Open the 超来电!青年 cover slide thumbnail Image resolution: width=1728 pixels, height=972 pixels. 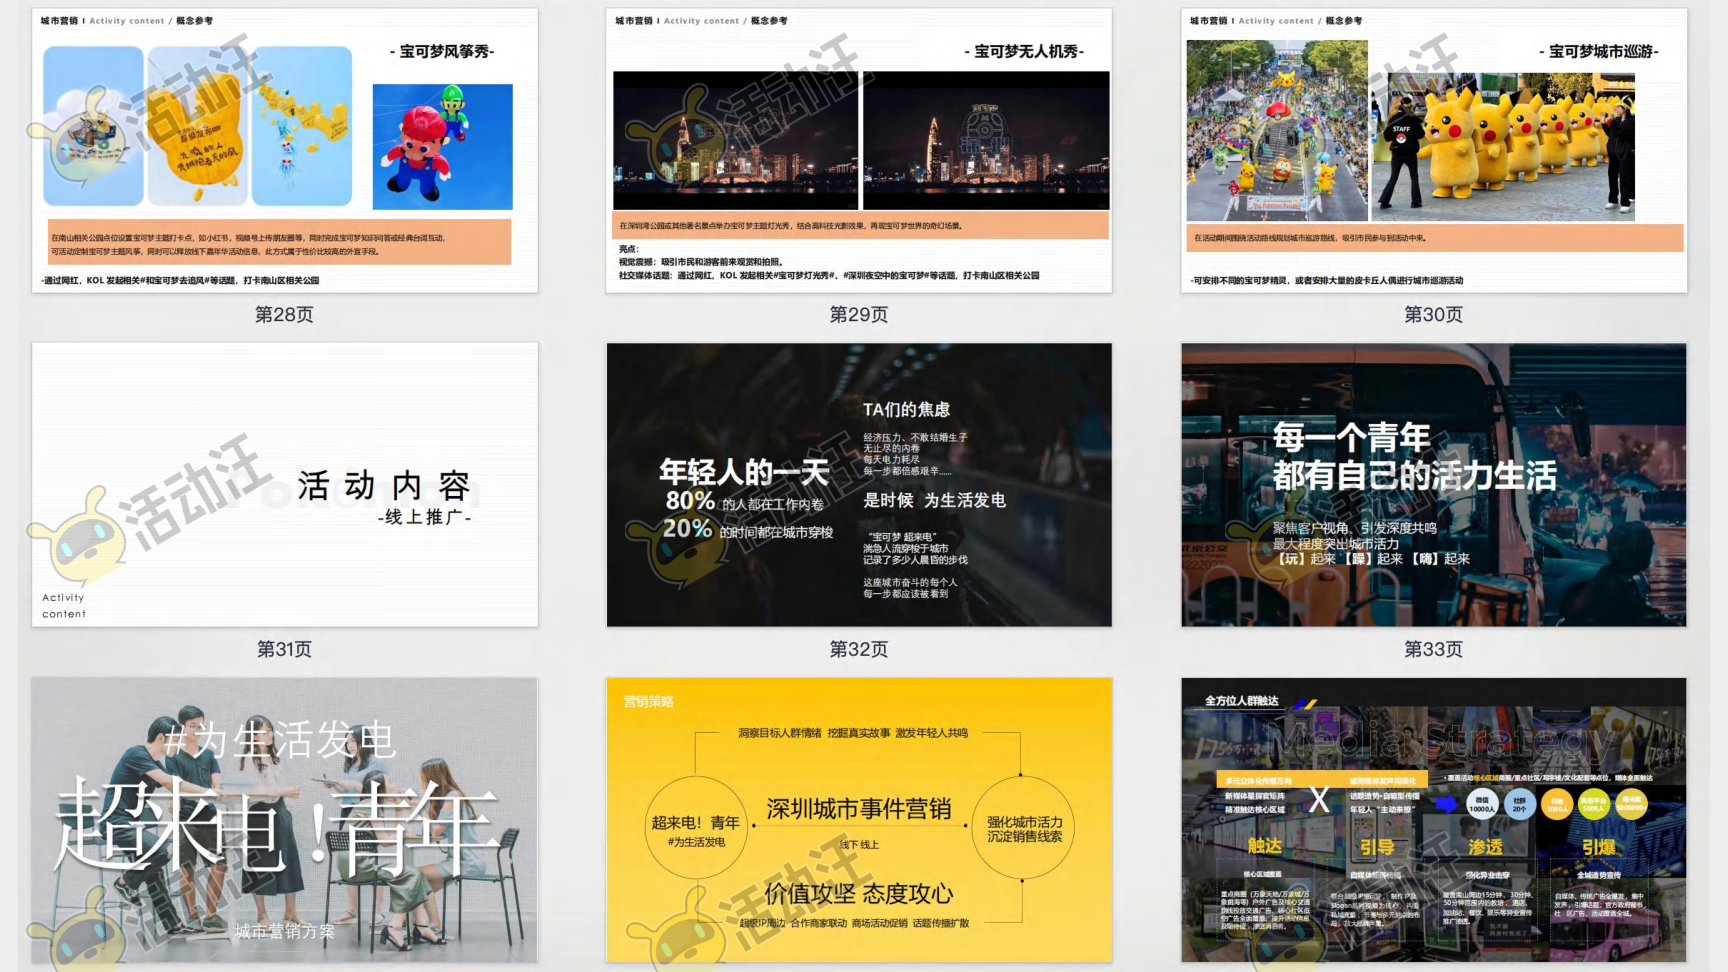285,820
